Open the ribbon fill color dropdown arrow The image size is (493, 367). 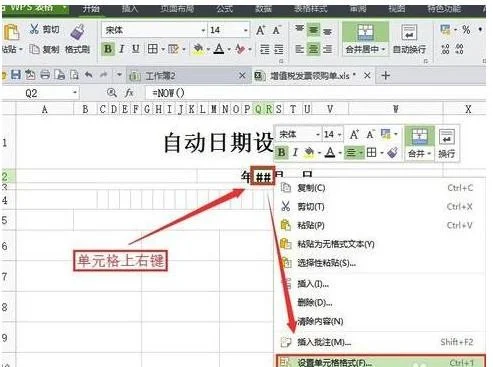click(x=208, y=49)
